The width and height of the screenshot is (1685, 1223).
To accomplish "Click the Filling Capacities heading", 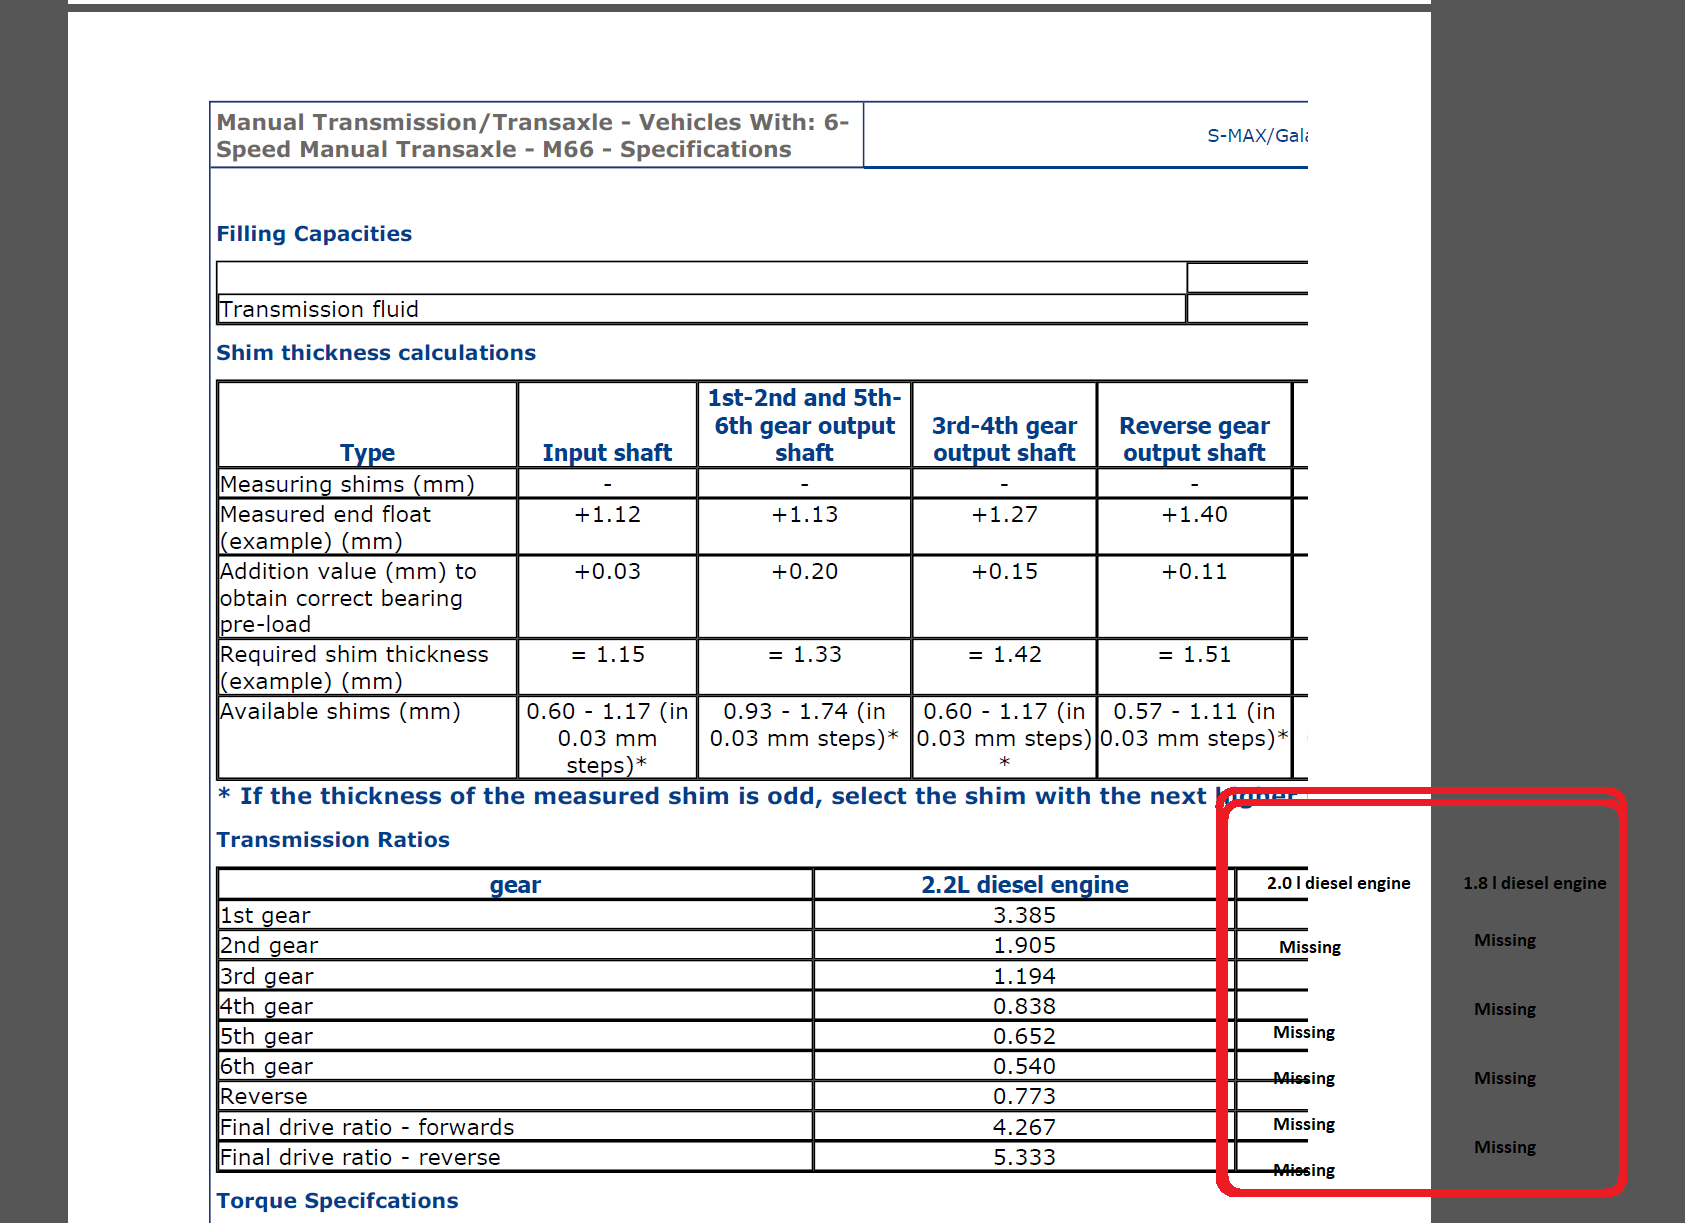I will 314,234.
